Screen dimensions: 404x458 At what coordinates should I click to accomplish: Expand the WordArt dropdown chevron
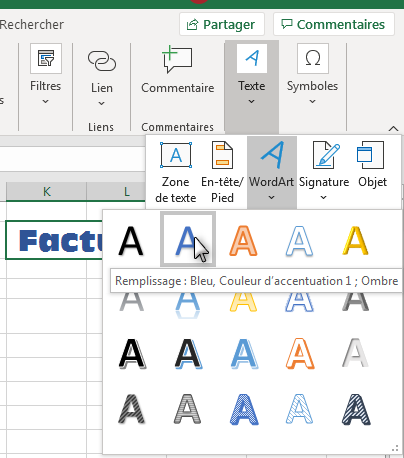(x=272, y=198)
